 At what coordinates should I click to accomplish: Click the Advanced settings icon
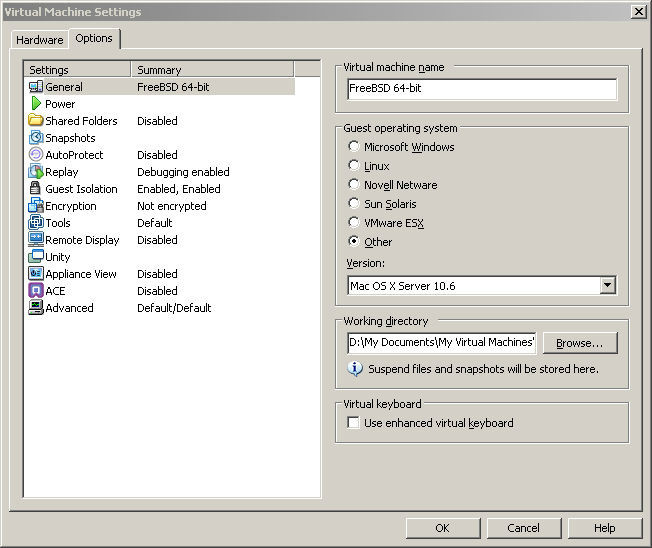(36, 307)
